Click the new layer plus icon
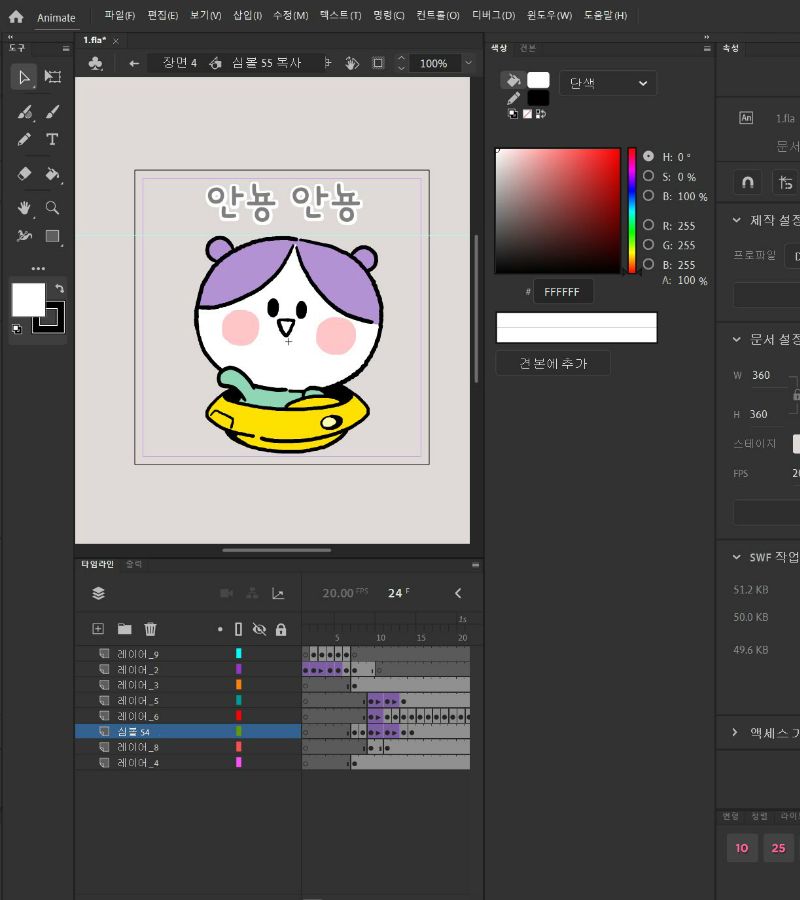 click(x=98, y=629)
